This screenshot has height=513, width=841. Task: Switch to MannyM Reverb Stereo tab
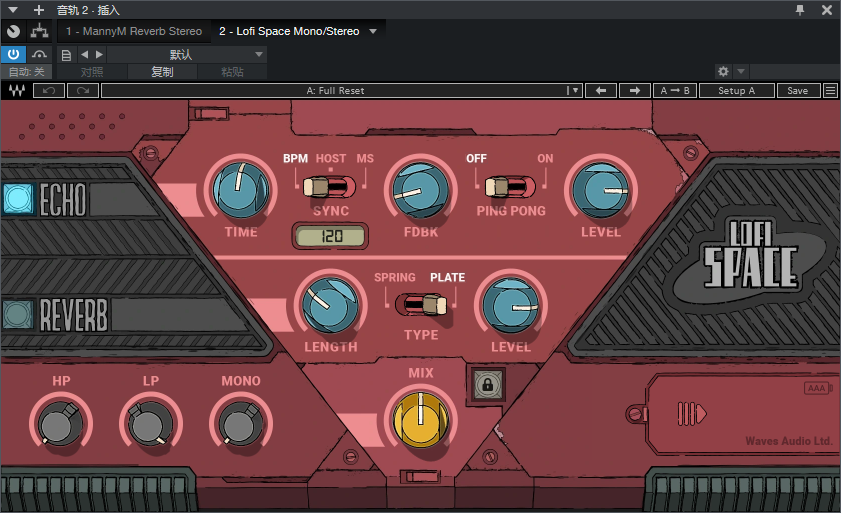(134, 31)
